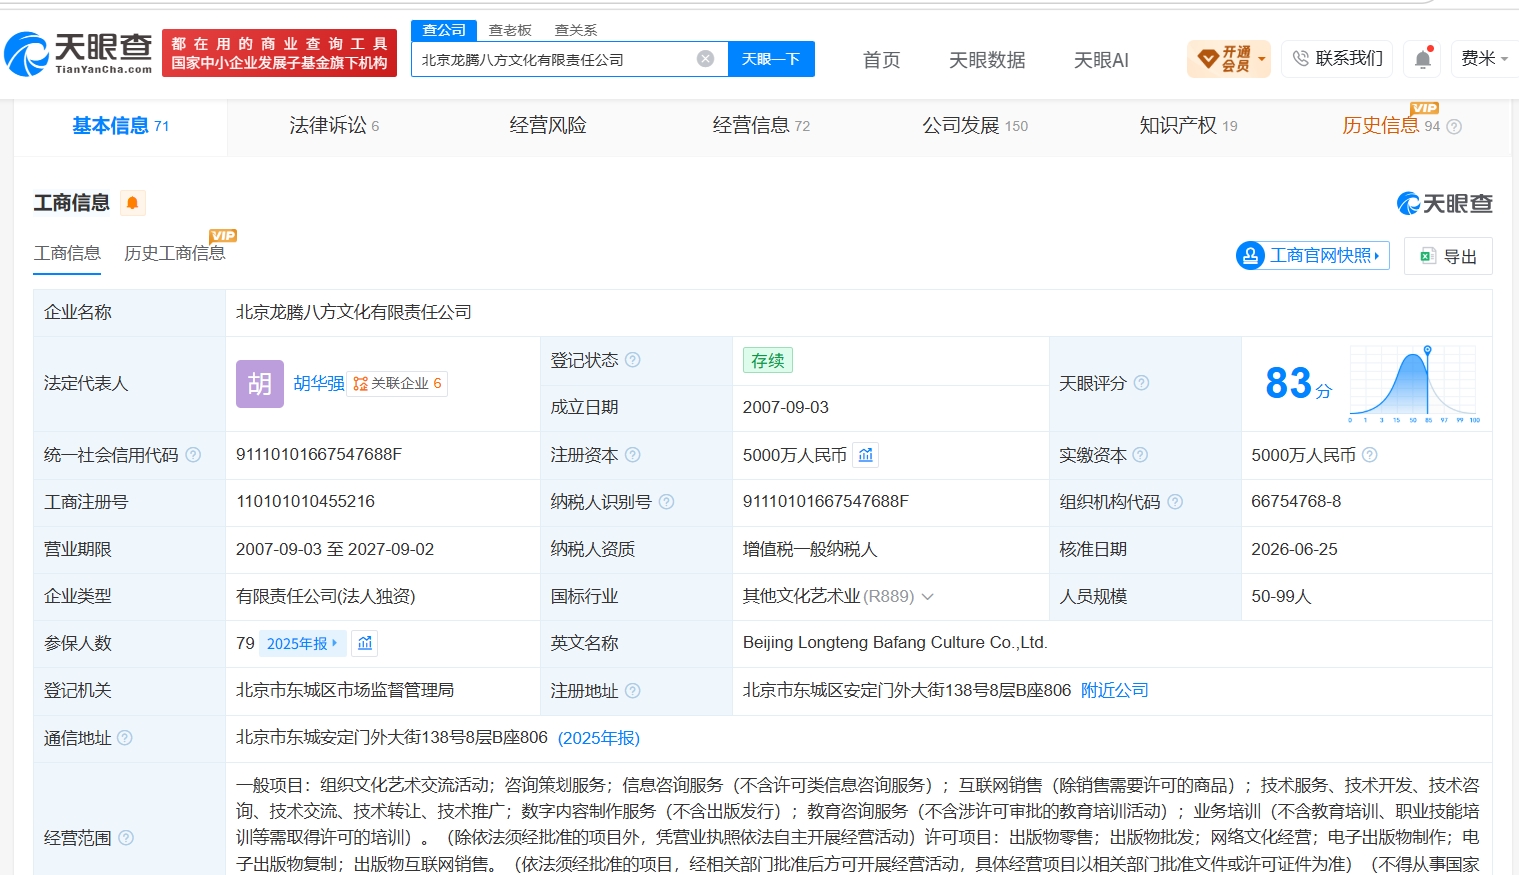Open help icon next to 注册地址

[633, 691]
